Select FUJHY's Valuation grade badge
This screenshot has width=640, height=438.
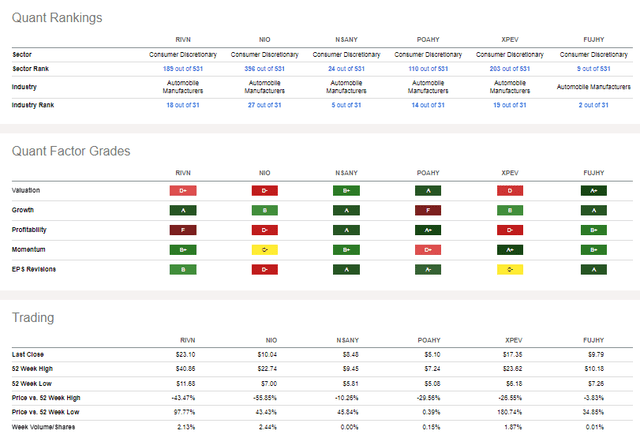593,191
